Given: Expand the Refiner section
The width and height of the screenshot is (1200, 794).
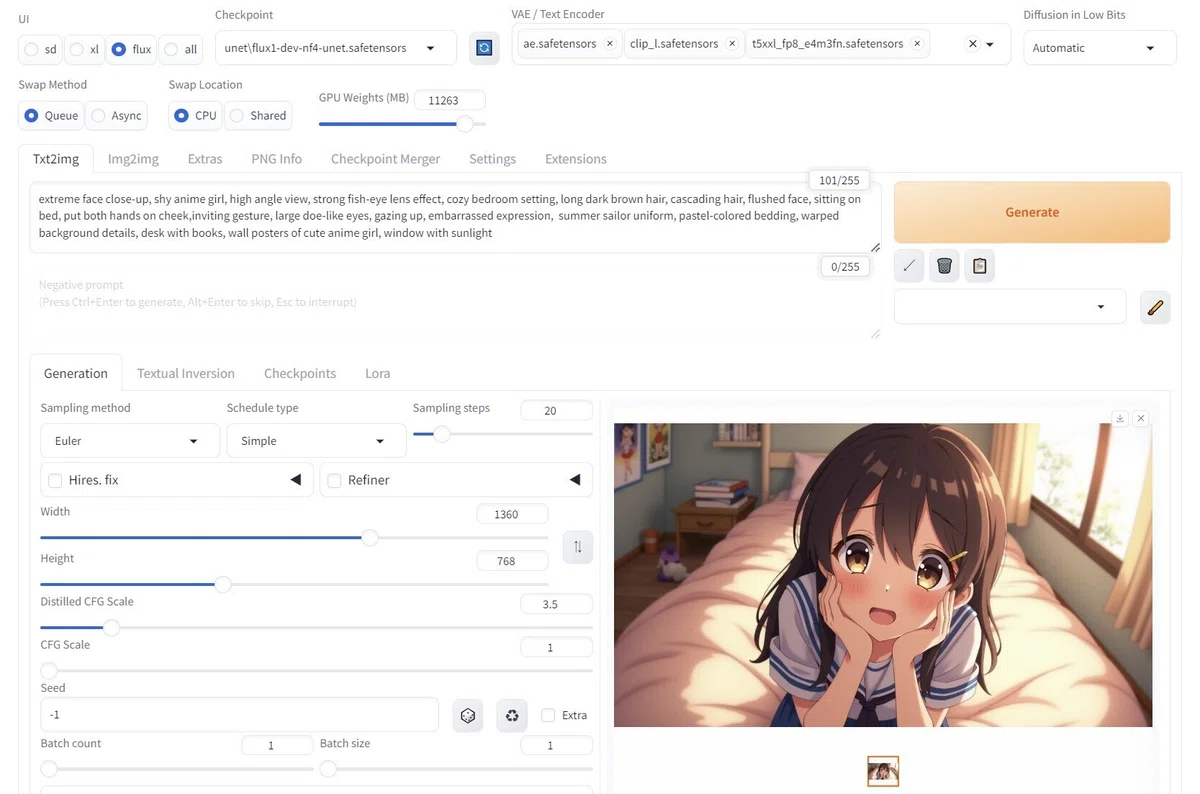Looking at the screenshot, I should pyautogui.click(x=575, y=480).
